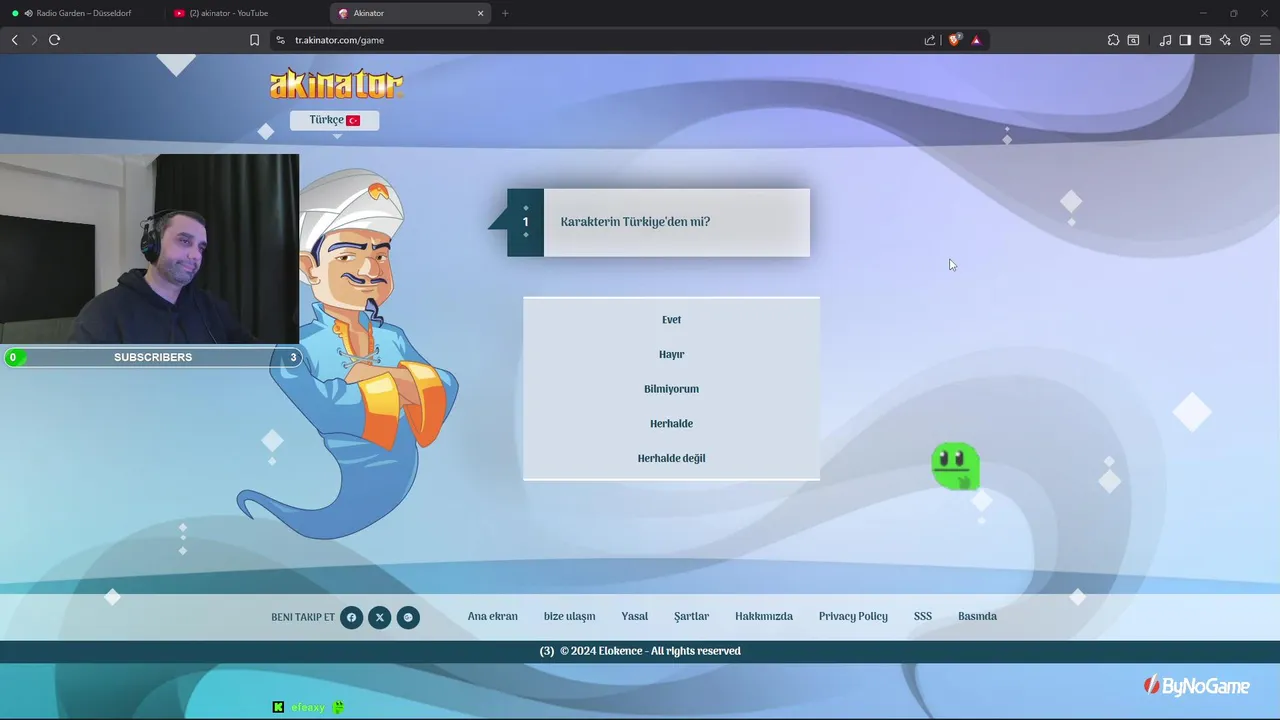The height and width of the screenshot is (720, 1280).
Task: Open Privacy Policy link
Action: [x=853, y=616]
